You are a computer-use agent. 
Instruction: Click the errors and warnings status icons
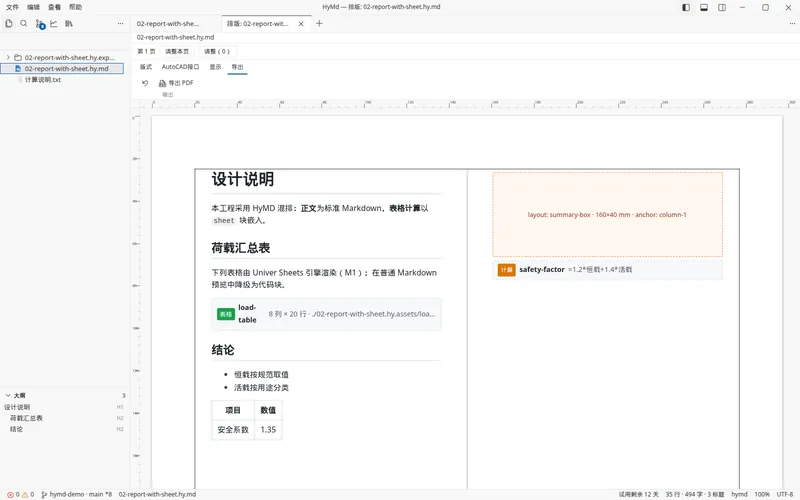pyautogui.click(x=20, y=494)
